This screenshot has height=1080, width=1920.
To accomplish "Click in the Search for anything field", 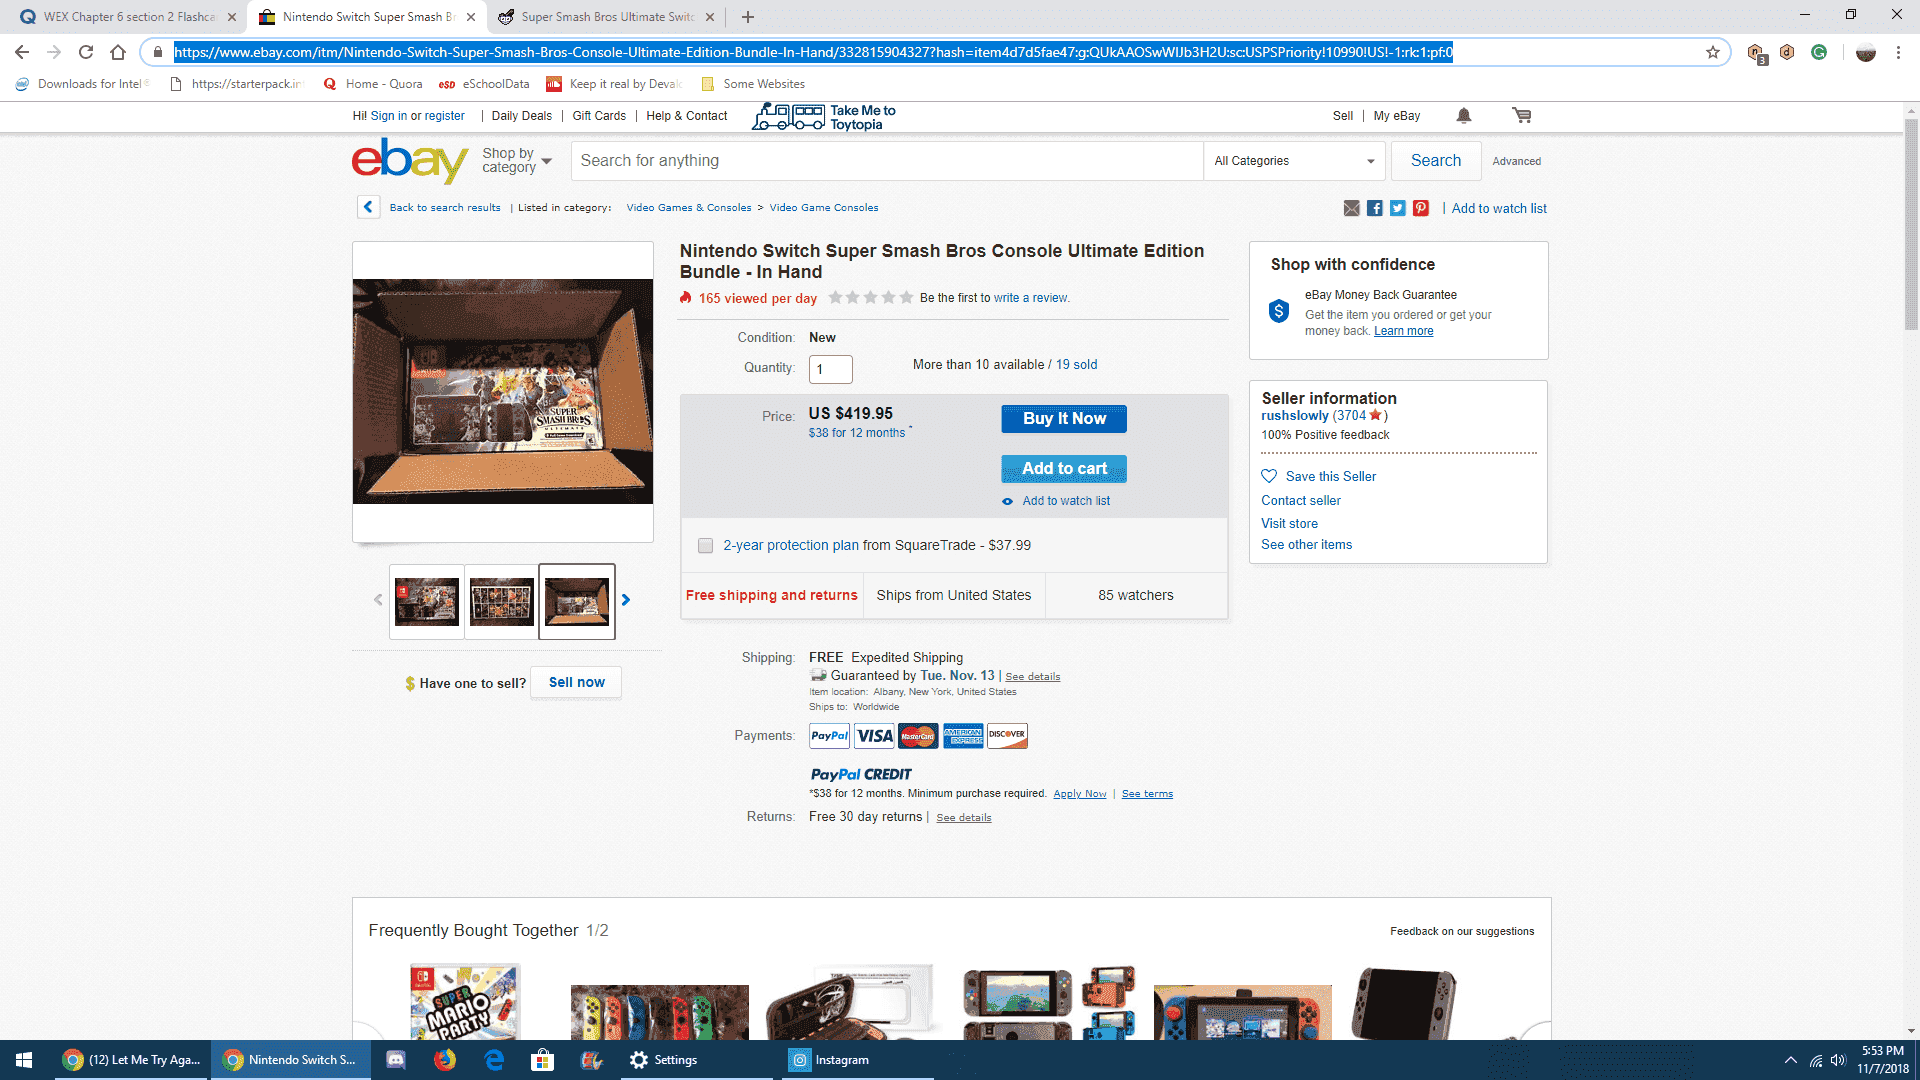I will (887, 161).
